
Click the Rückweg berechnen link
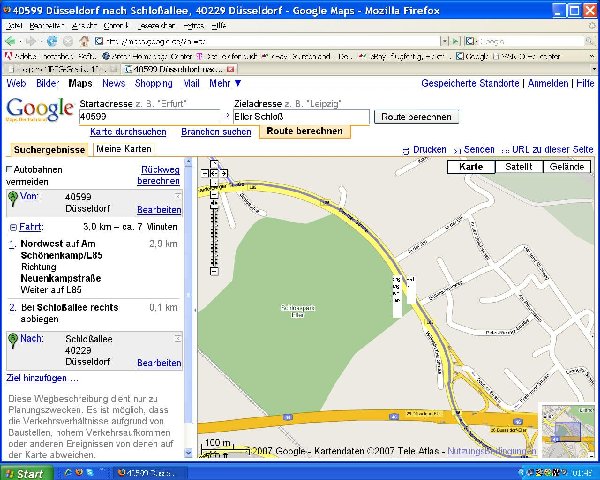[159, 176]
